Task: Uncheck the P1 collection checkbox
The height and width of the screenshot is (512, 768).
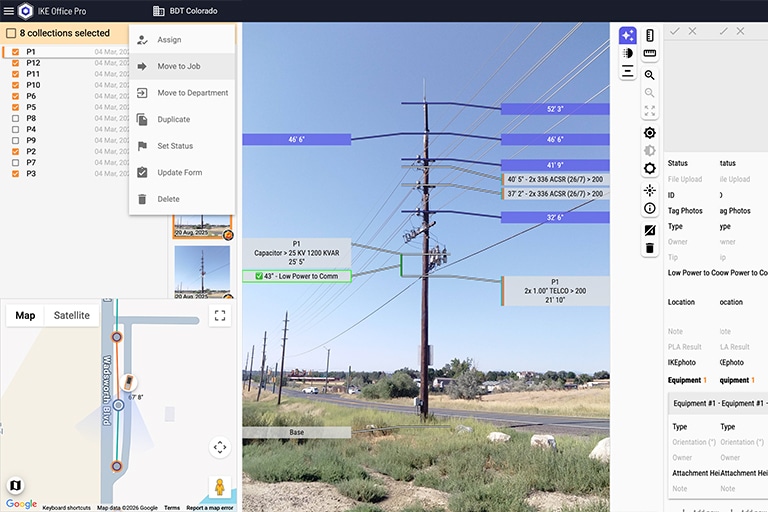Action: pos(15,51)
